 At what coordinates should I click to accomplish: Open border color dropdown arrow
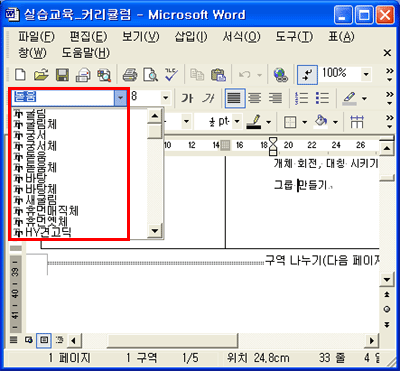click(269, 122)
